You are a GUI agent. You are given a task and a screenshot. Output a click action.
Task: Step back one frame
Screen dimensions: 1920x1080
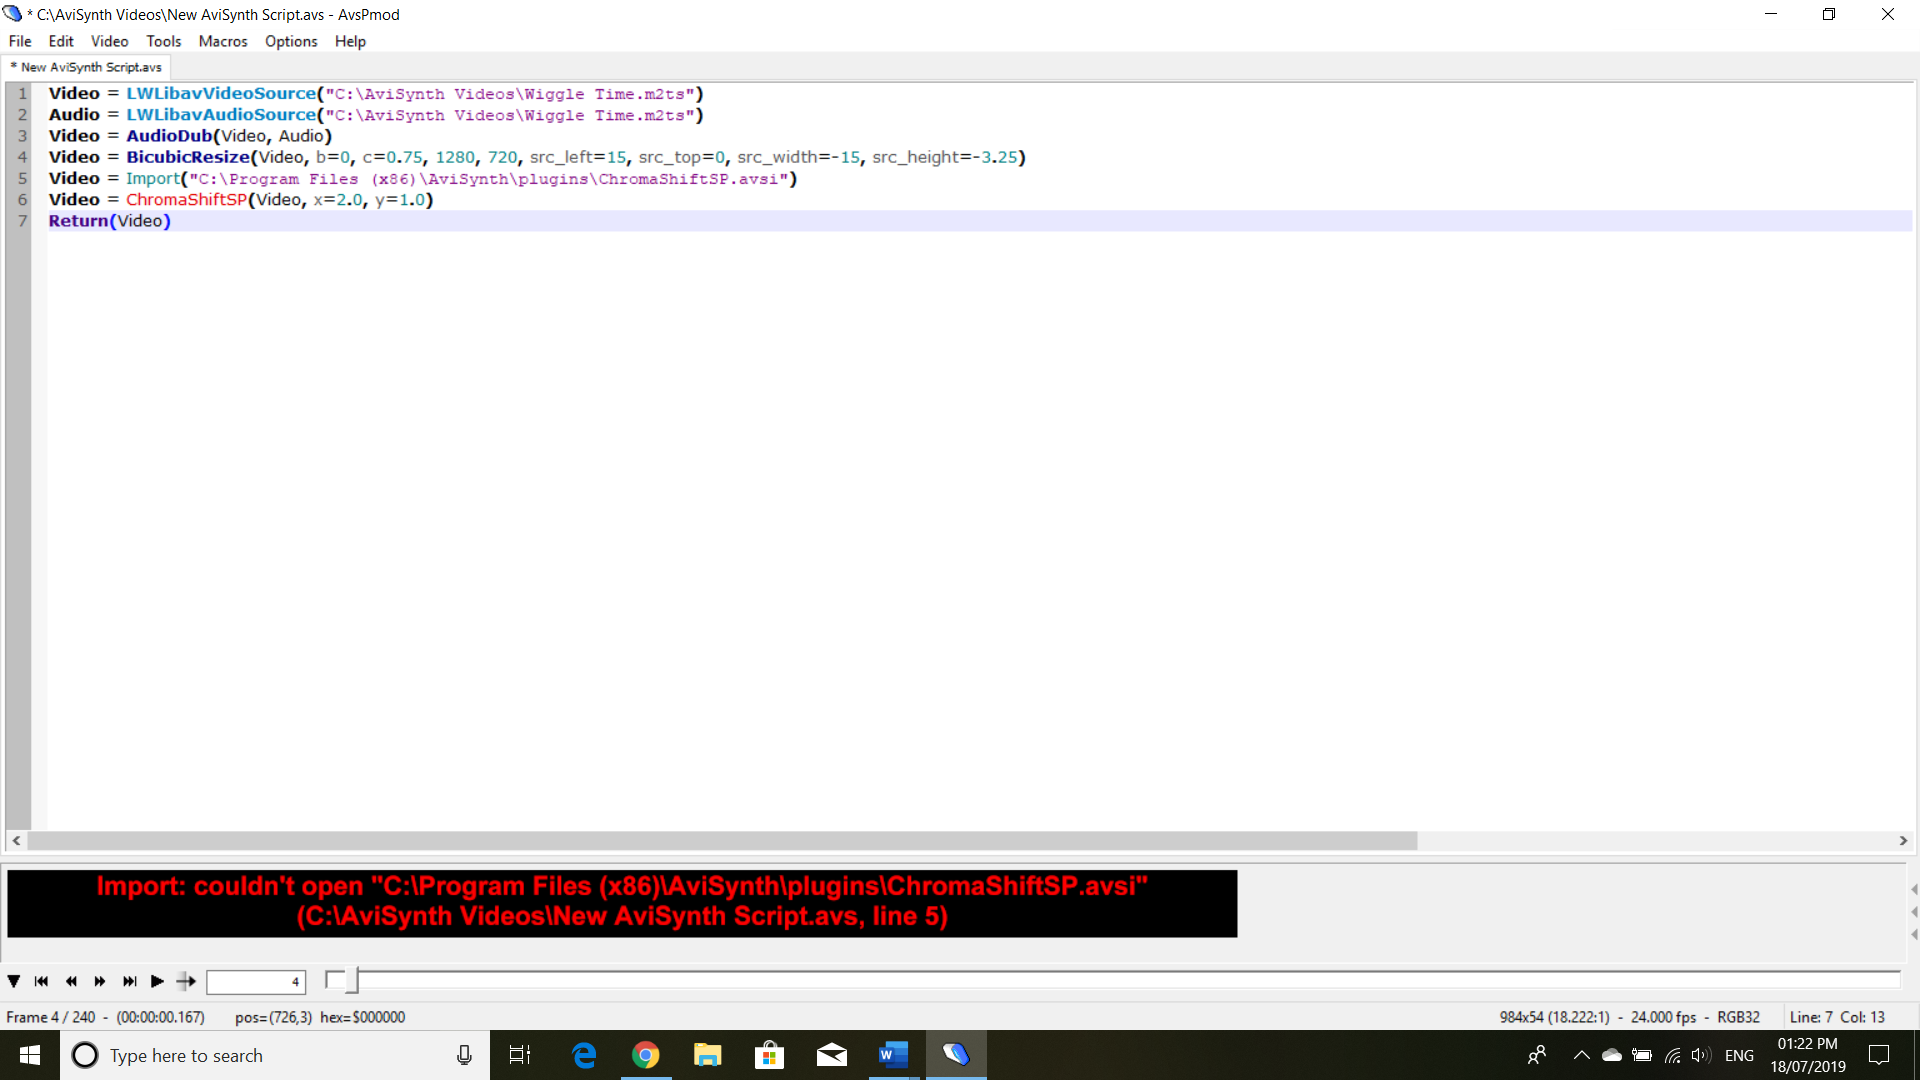71,981
